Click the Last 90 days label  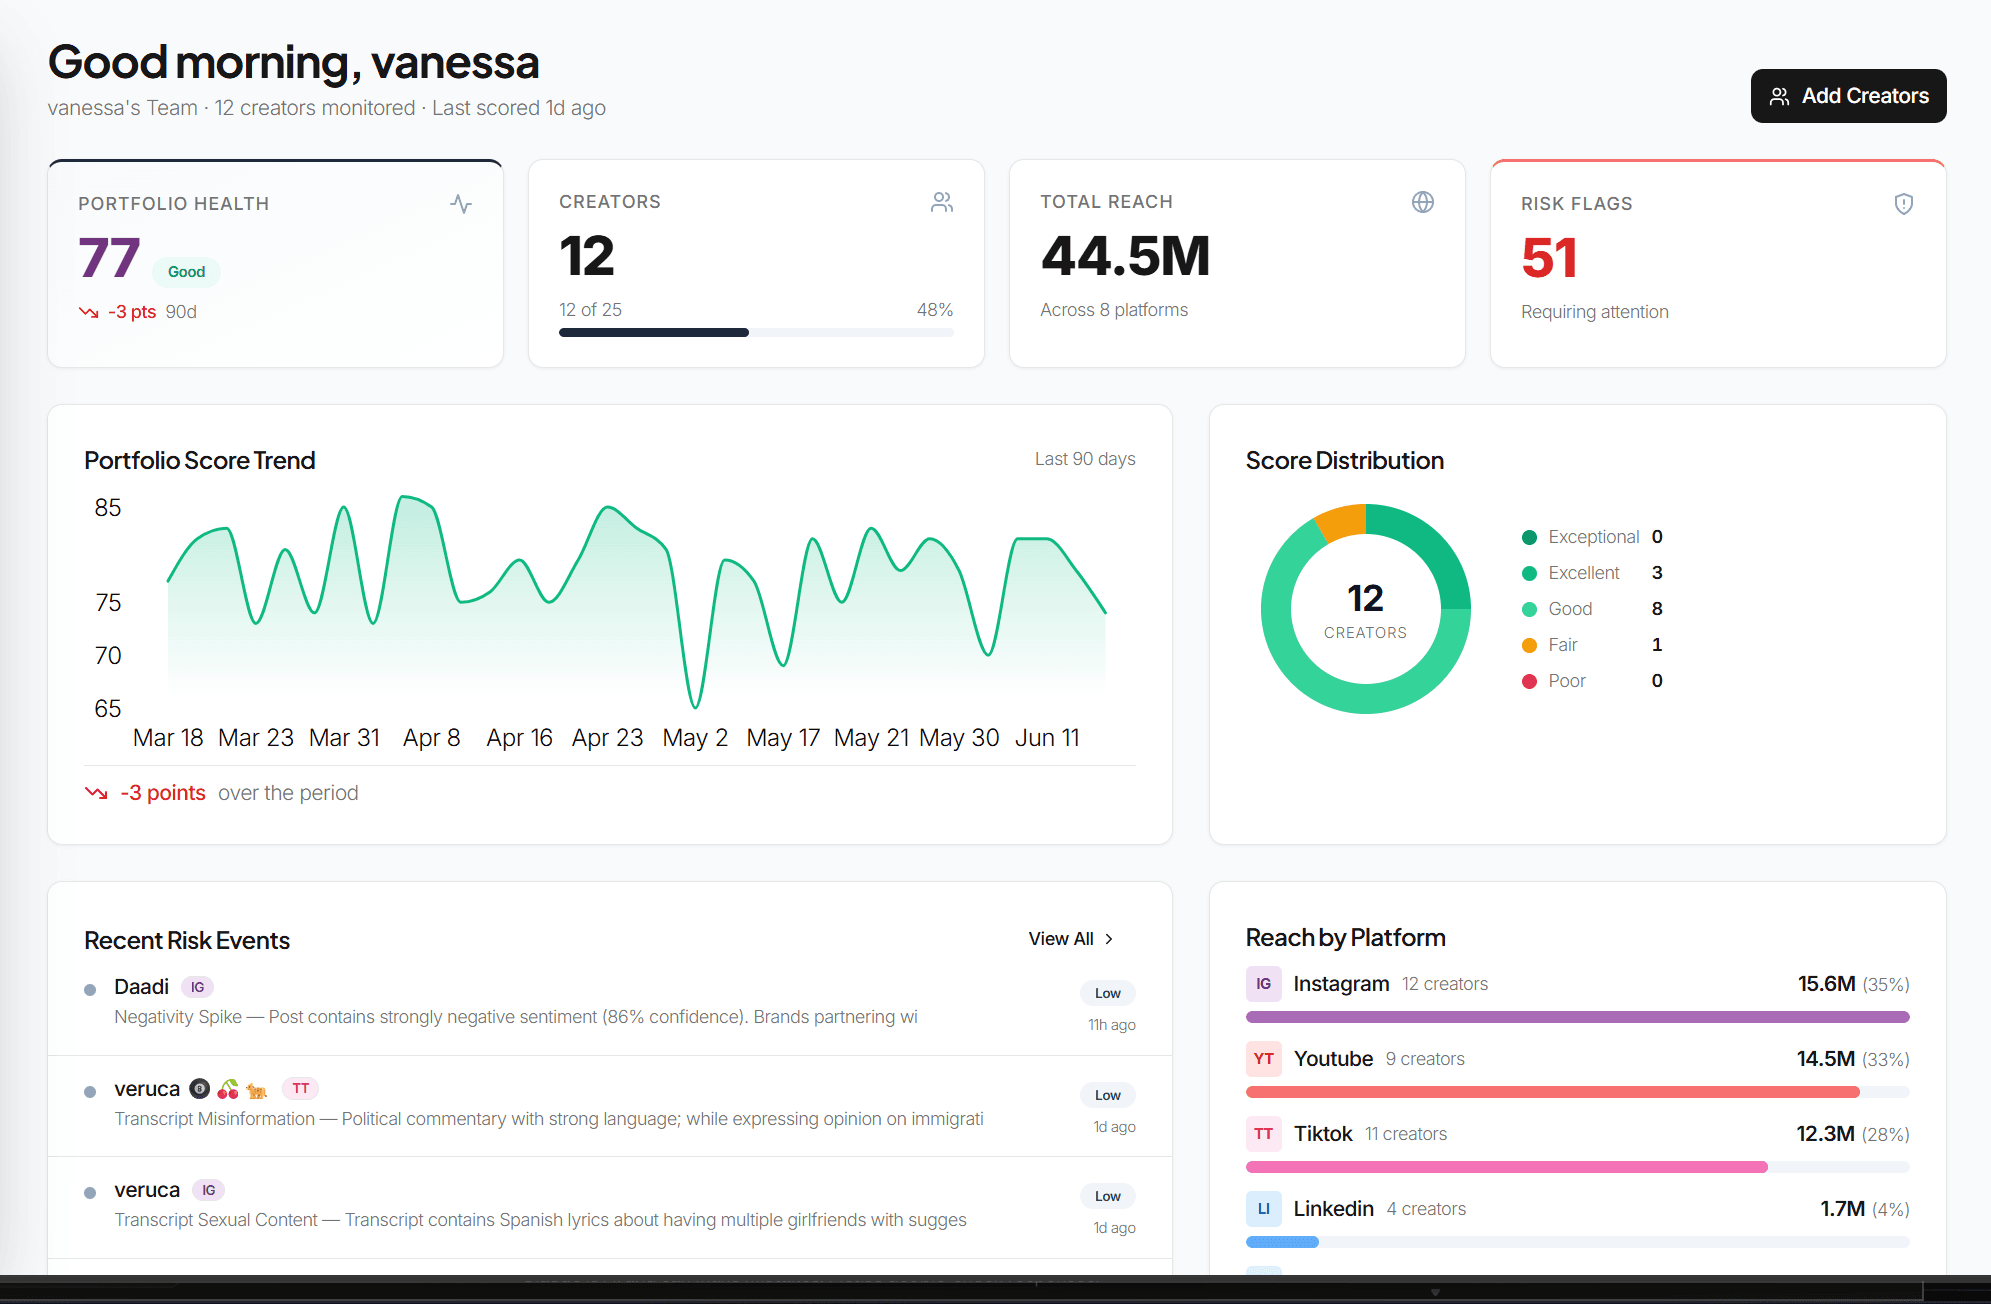[1085, 459]
